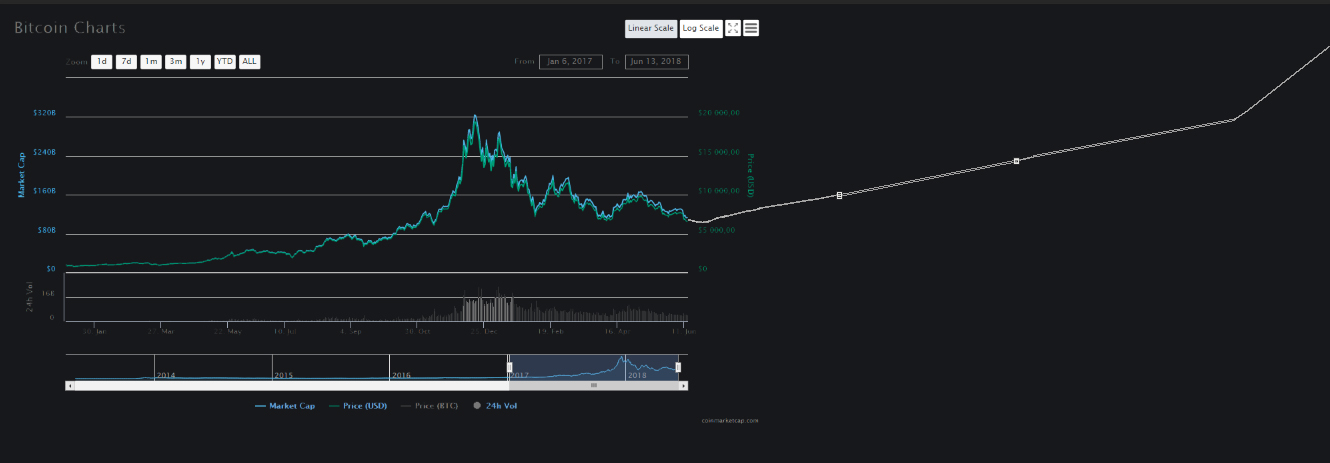
Task: Click the 2015 year in navigator
Action: [x=284, y=375]
